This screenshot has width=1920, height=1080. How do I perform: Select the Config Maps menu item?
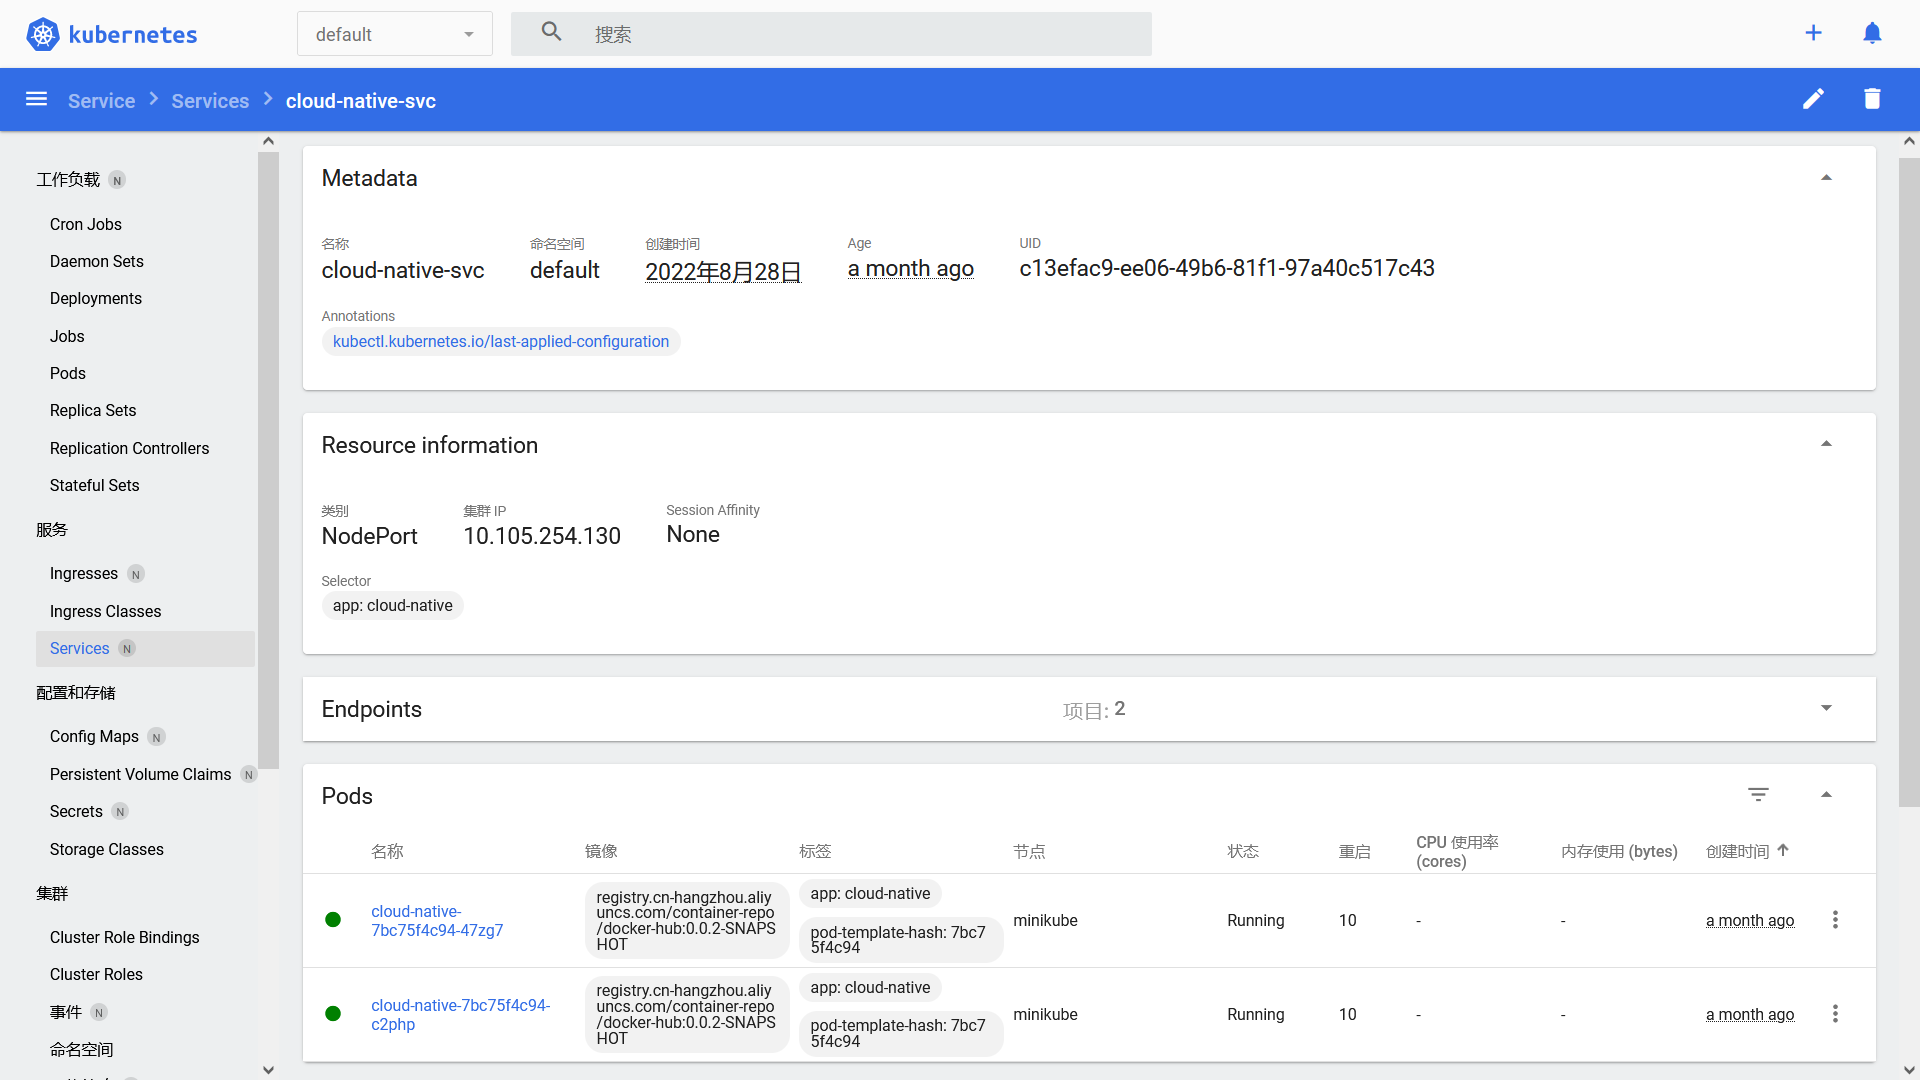coord(94,736)
